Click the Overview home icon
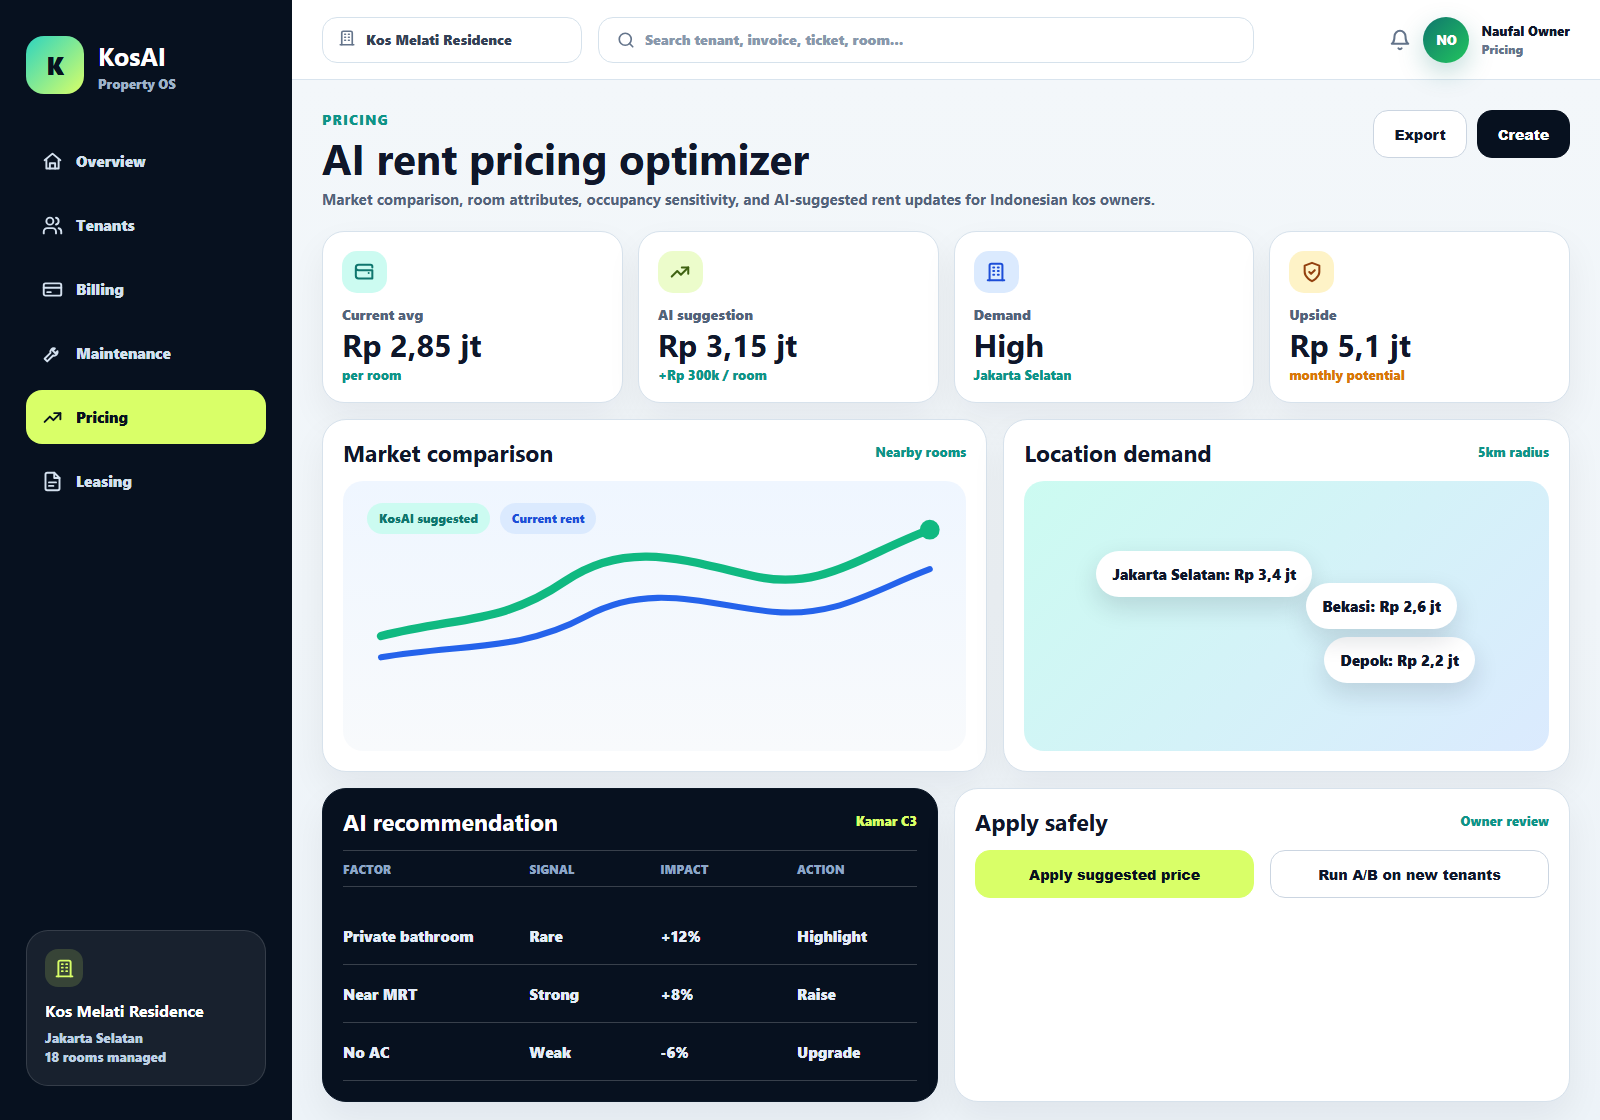 click(x=53, y=162)
